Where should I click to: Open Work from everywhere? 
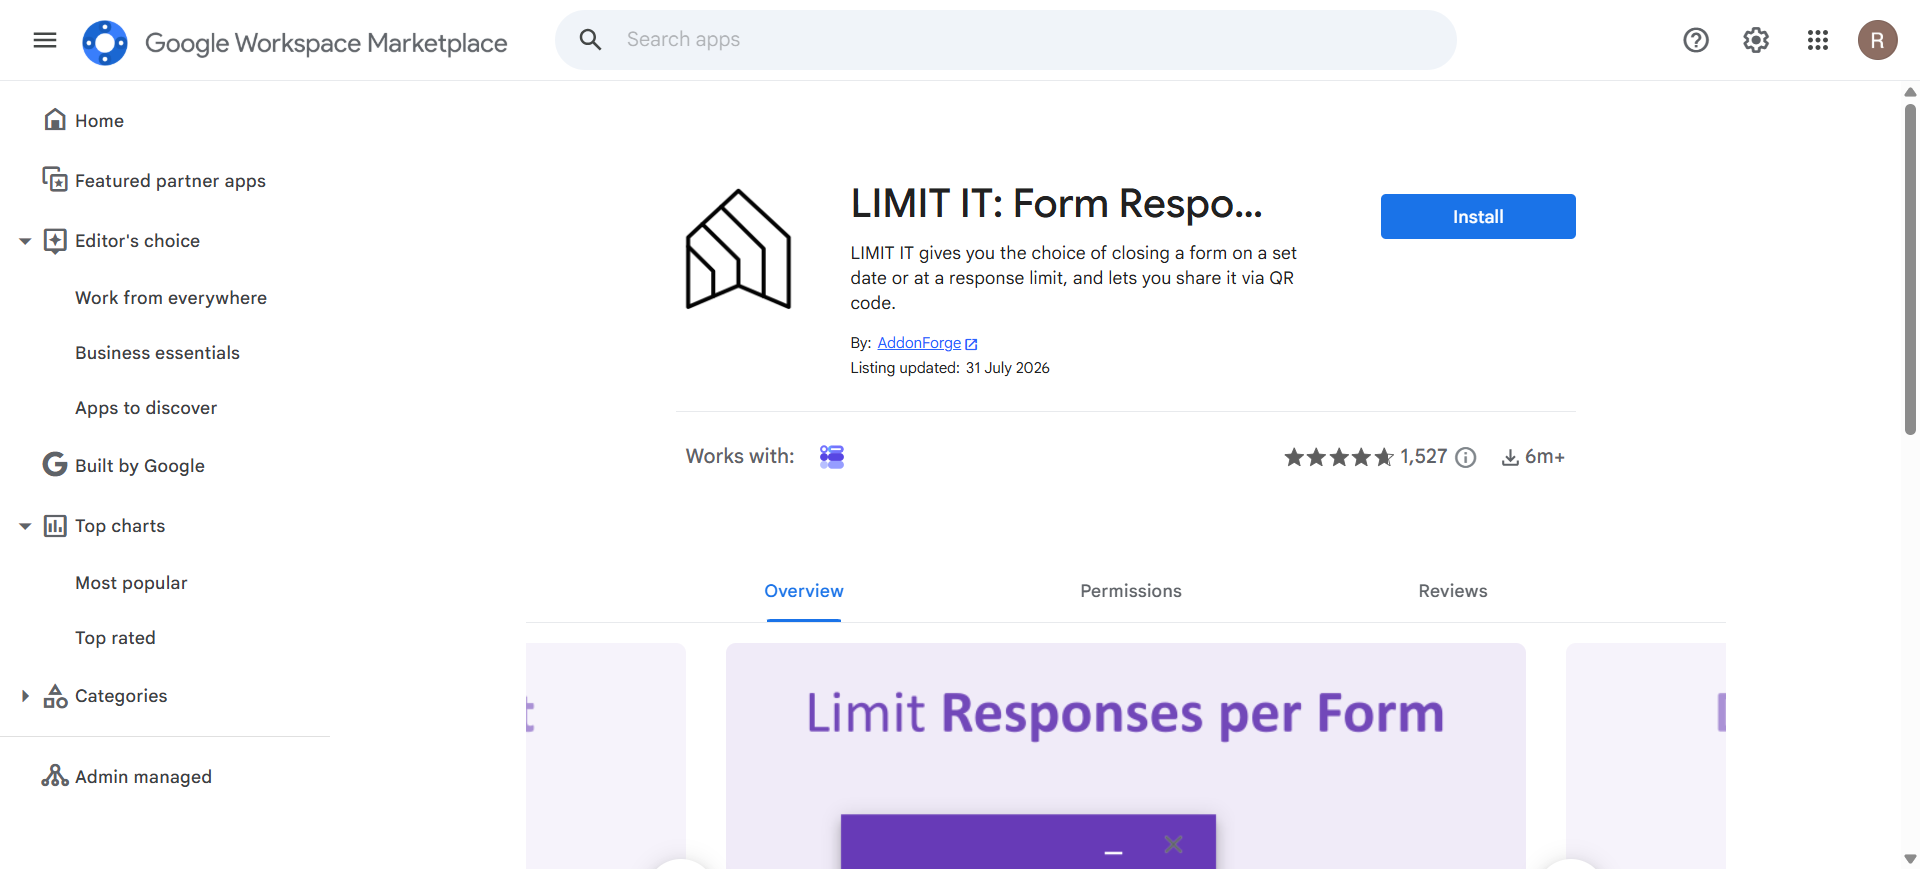171,298
